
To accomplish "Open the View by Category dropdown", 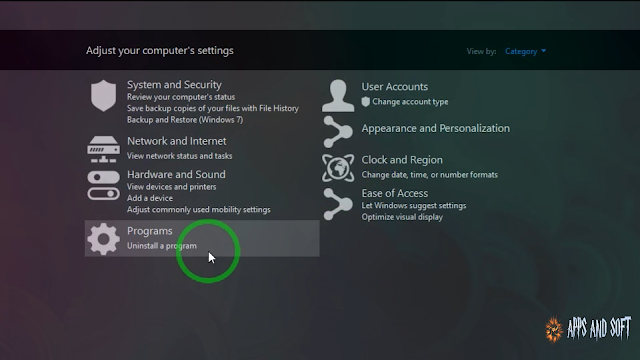I will (525, 51).
